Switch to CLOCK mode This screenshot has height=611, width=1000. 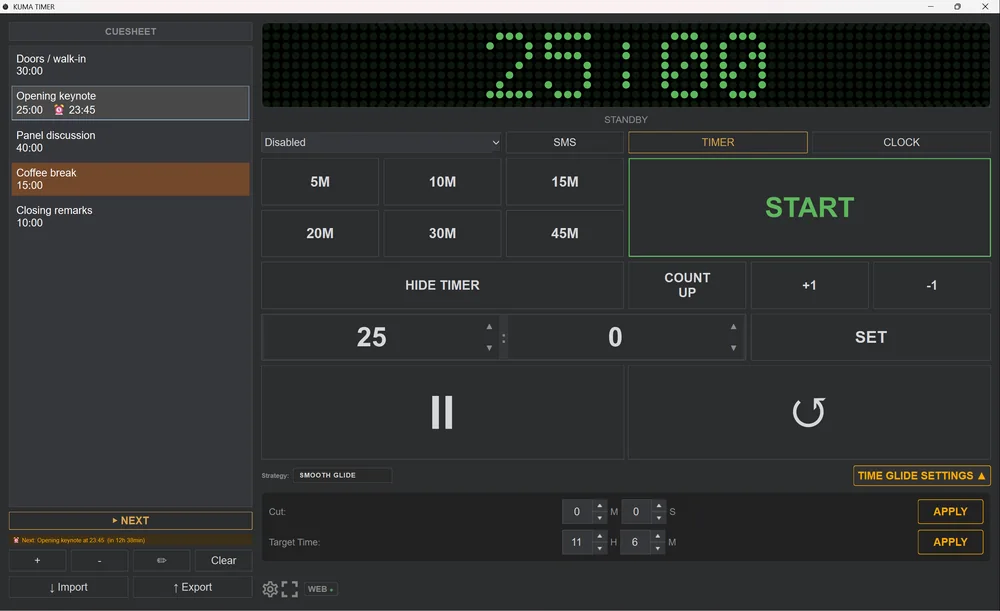click(x=901, y=142)
